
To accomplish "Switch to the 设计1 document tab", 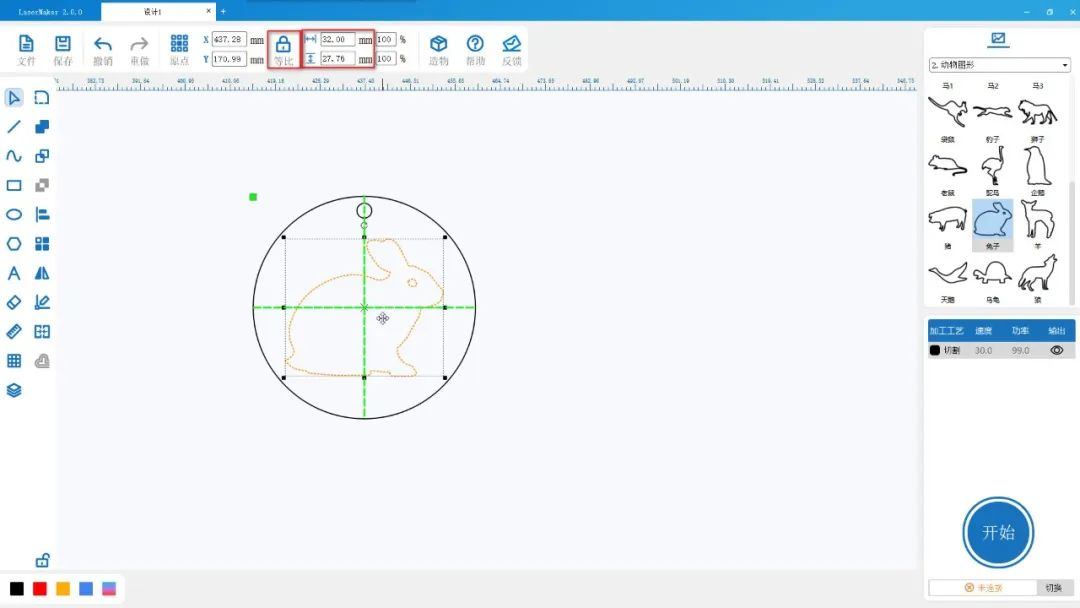I will (x=152, y=12).
